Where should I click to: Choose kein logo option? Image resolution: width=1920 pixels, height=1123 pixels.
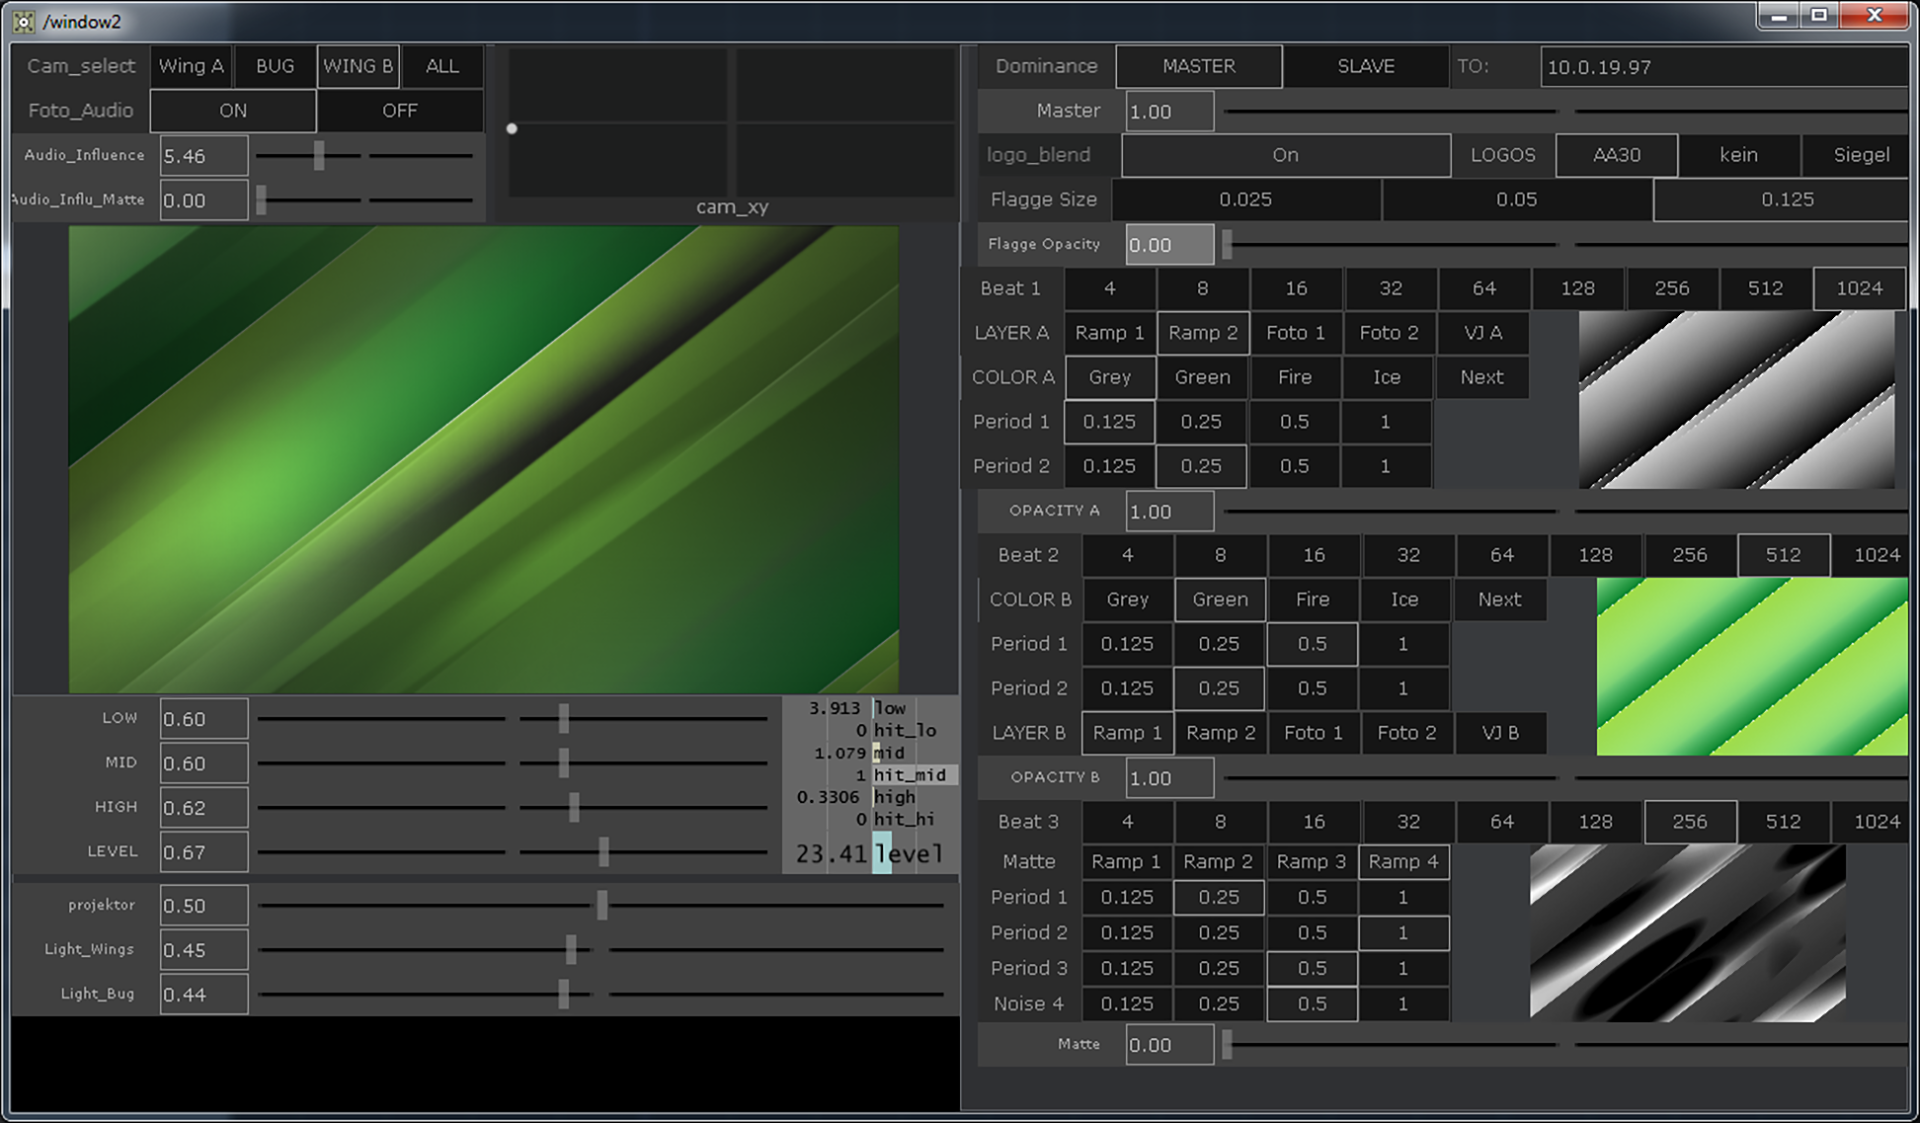(1739, 155)
